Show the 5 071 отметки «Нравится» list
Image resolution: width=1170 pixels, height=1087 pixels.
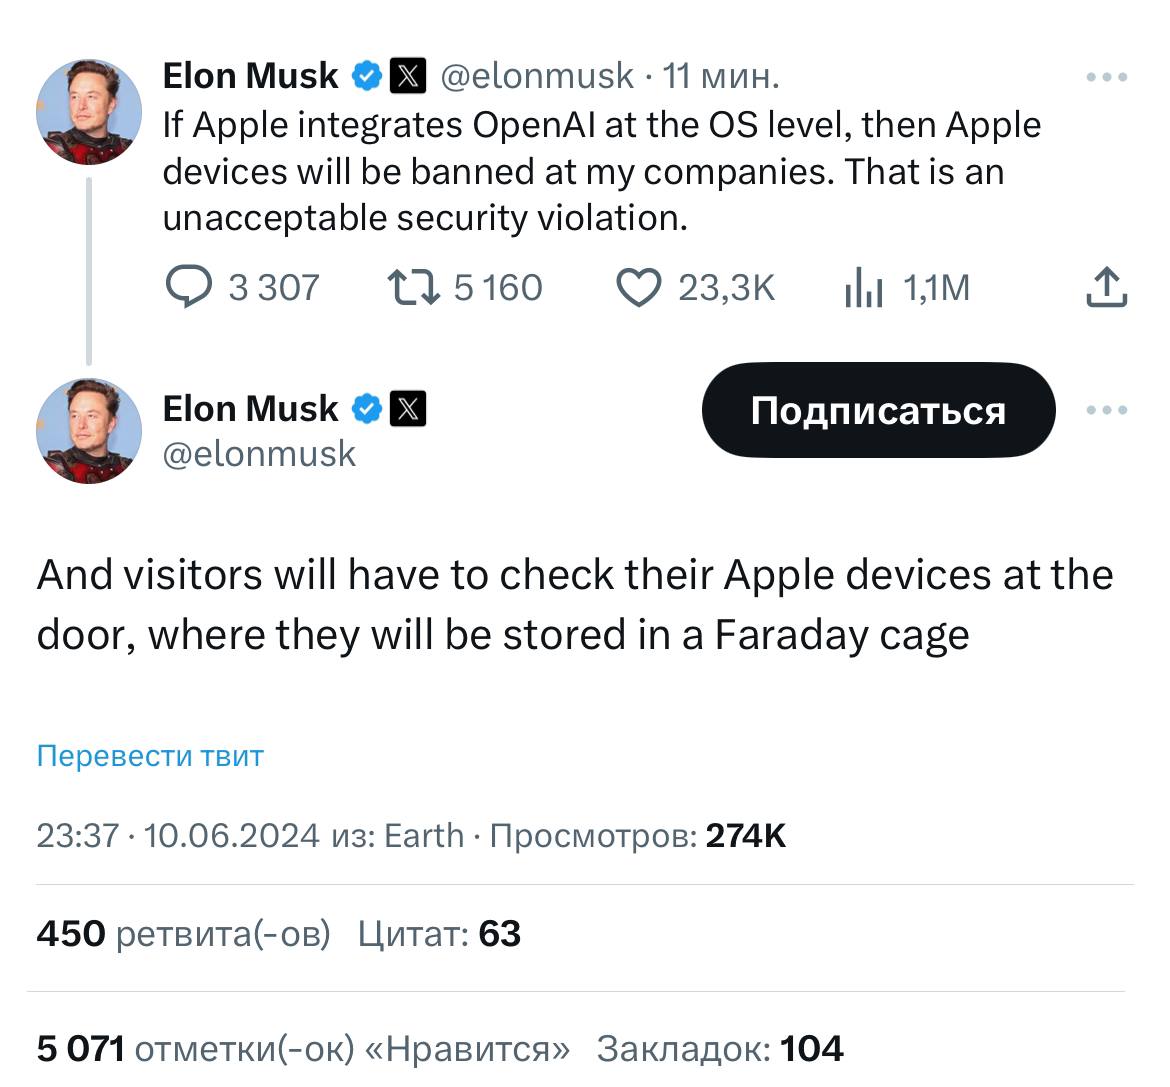coord(302,1049)
